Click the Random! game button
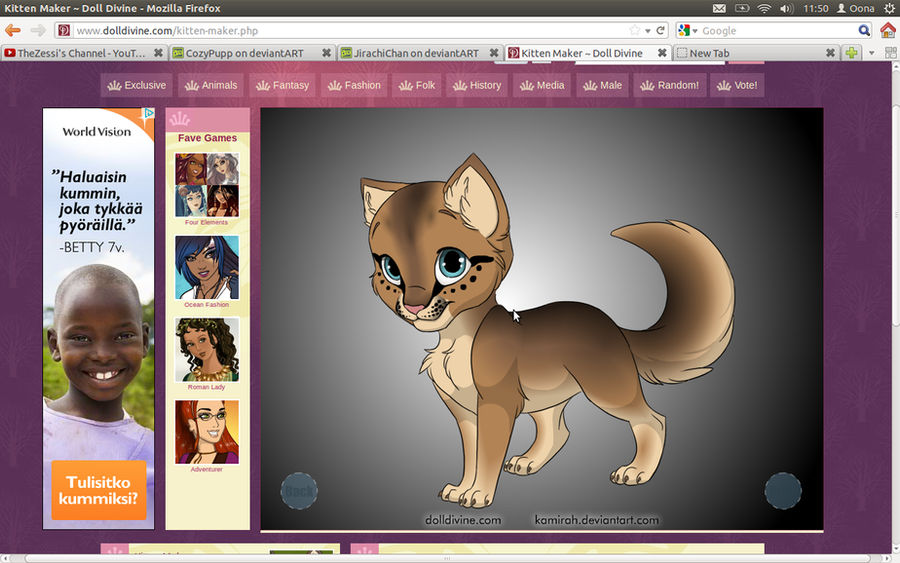900x563 pixels. (670, 85)
